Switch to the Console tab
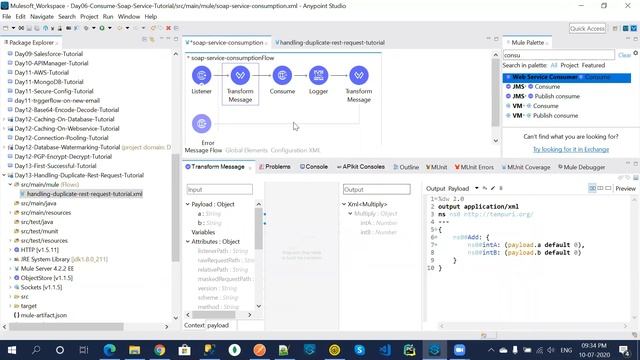 click(x=313, y=167)
